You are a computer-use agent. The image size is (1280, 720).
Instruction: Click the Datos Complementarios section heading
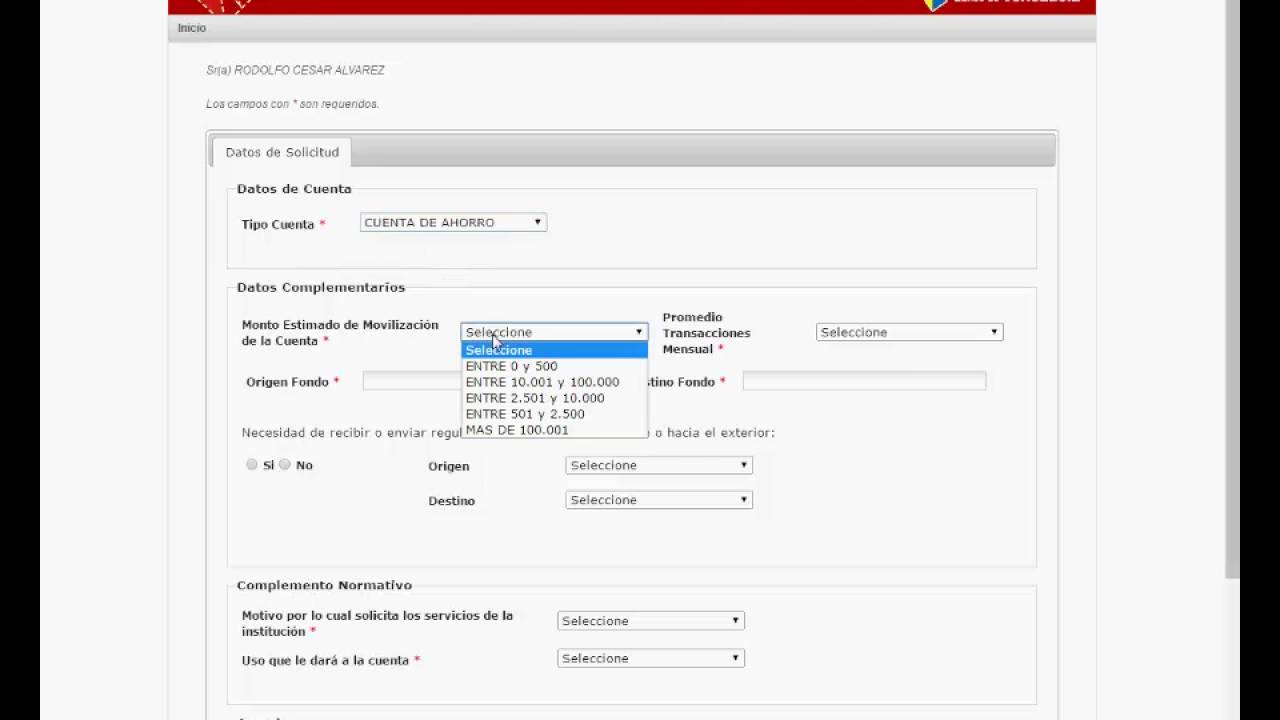[x=321, y=287]
